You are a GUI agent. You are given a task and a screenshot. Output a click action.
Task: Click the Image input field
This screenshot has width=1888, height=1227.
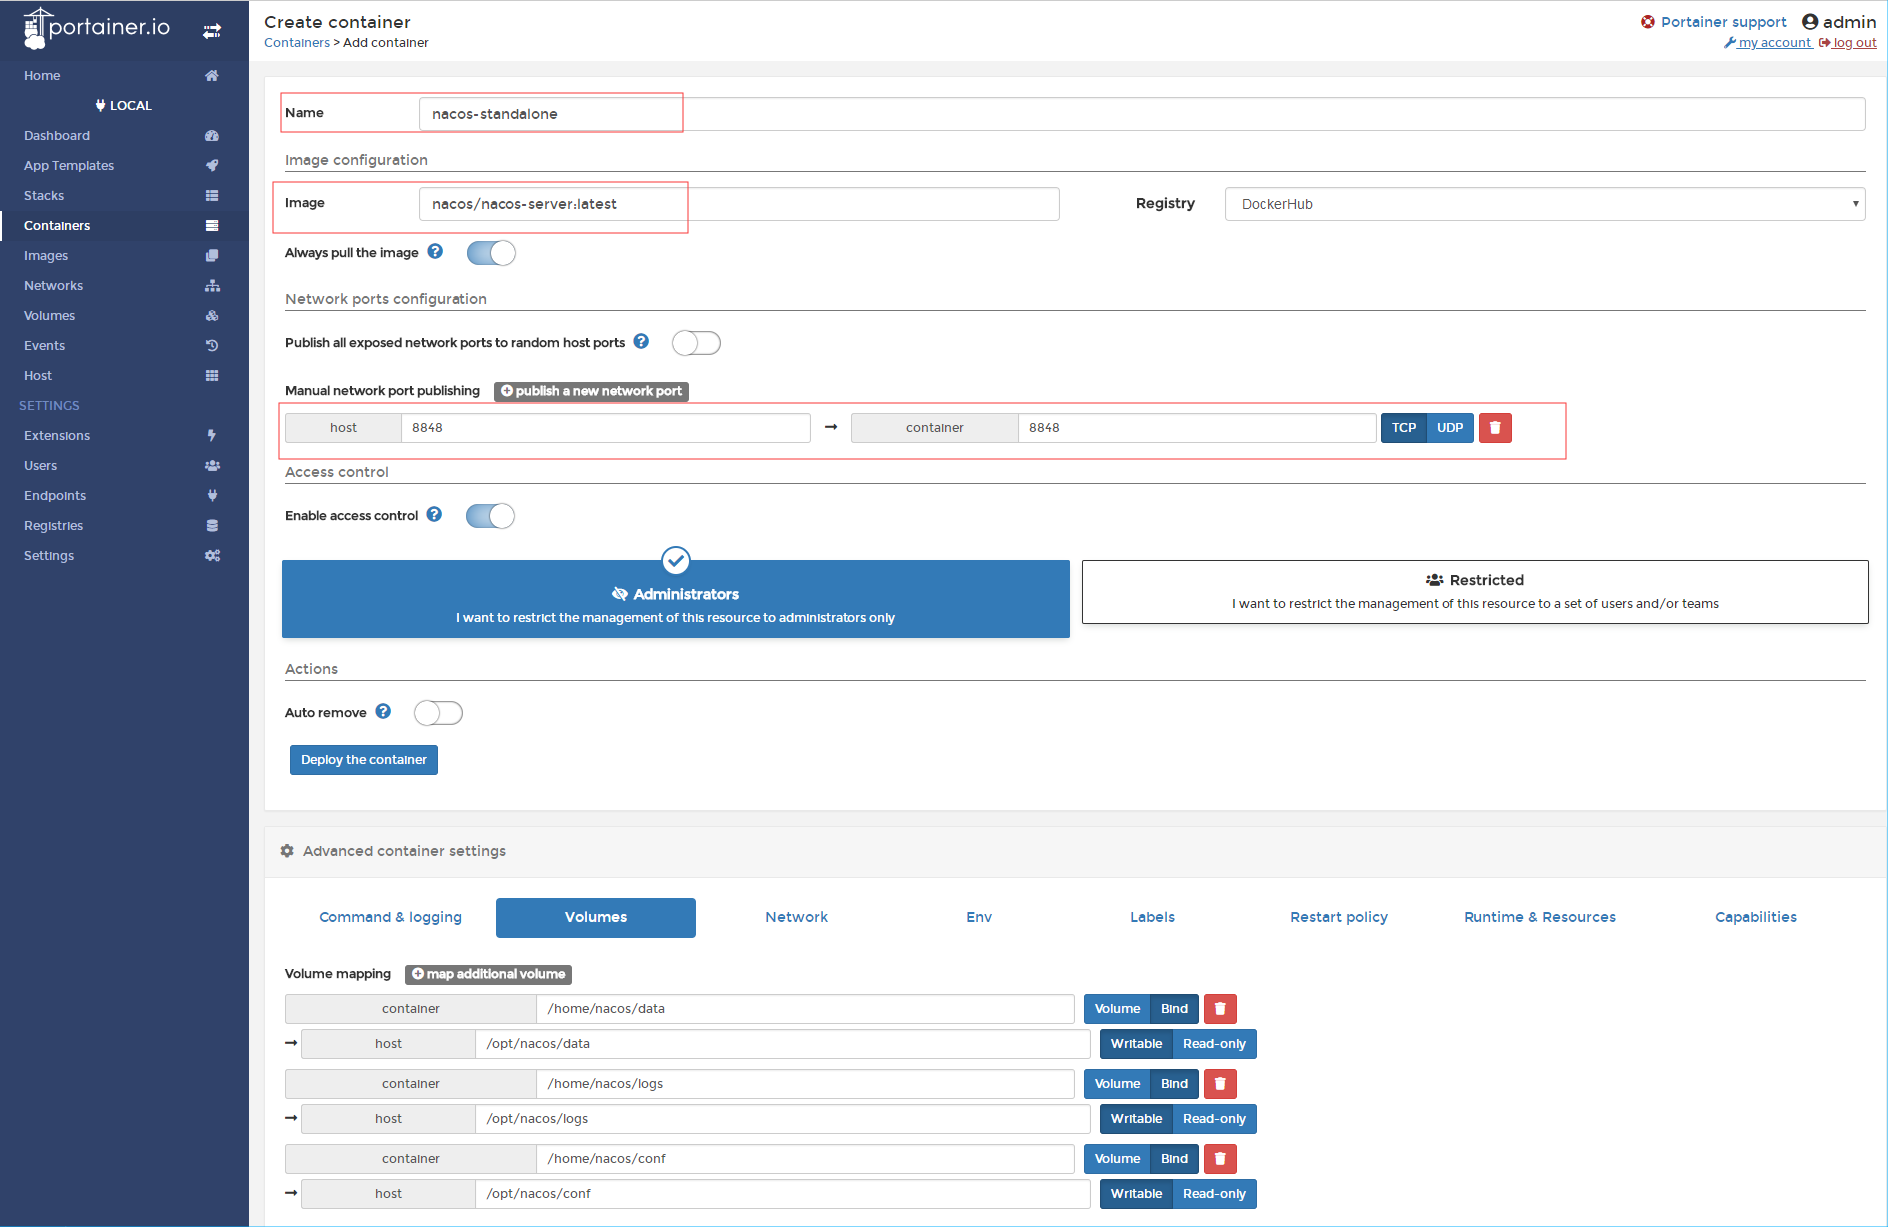point(739,204)
